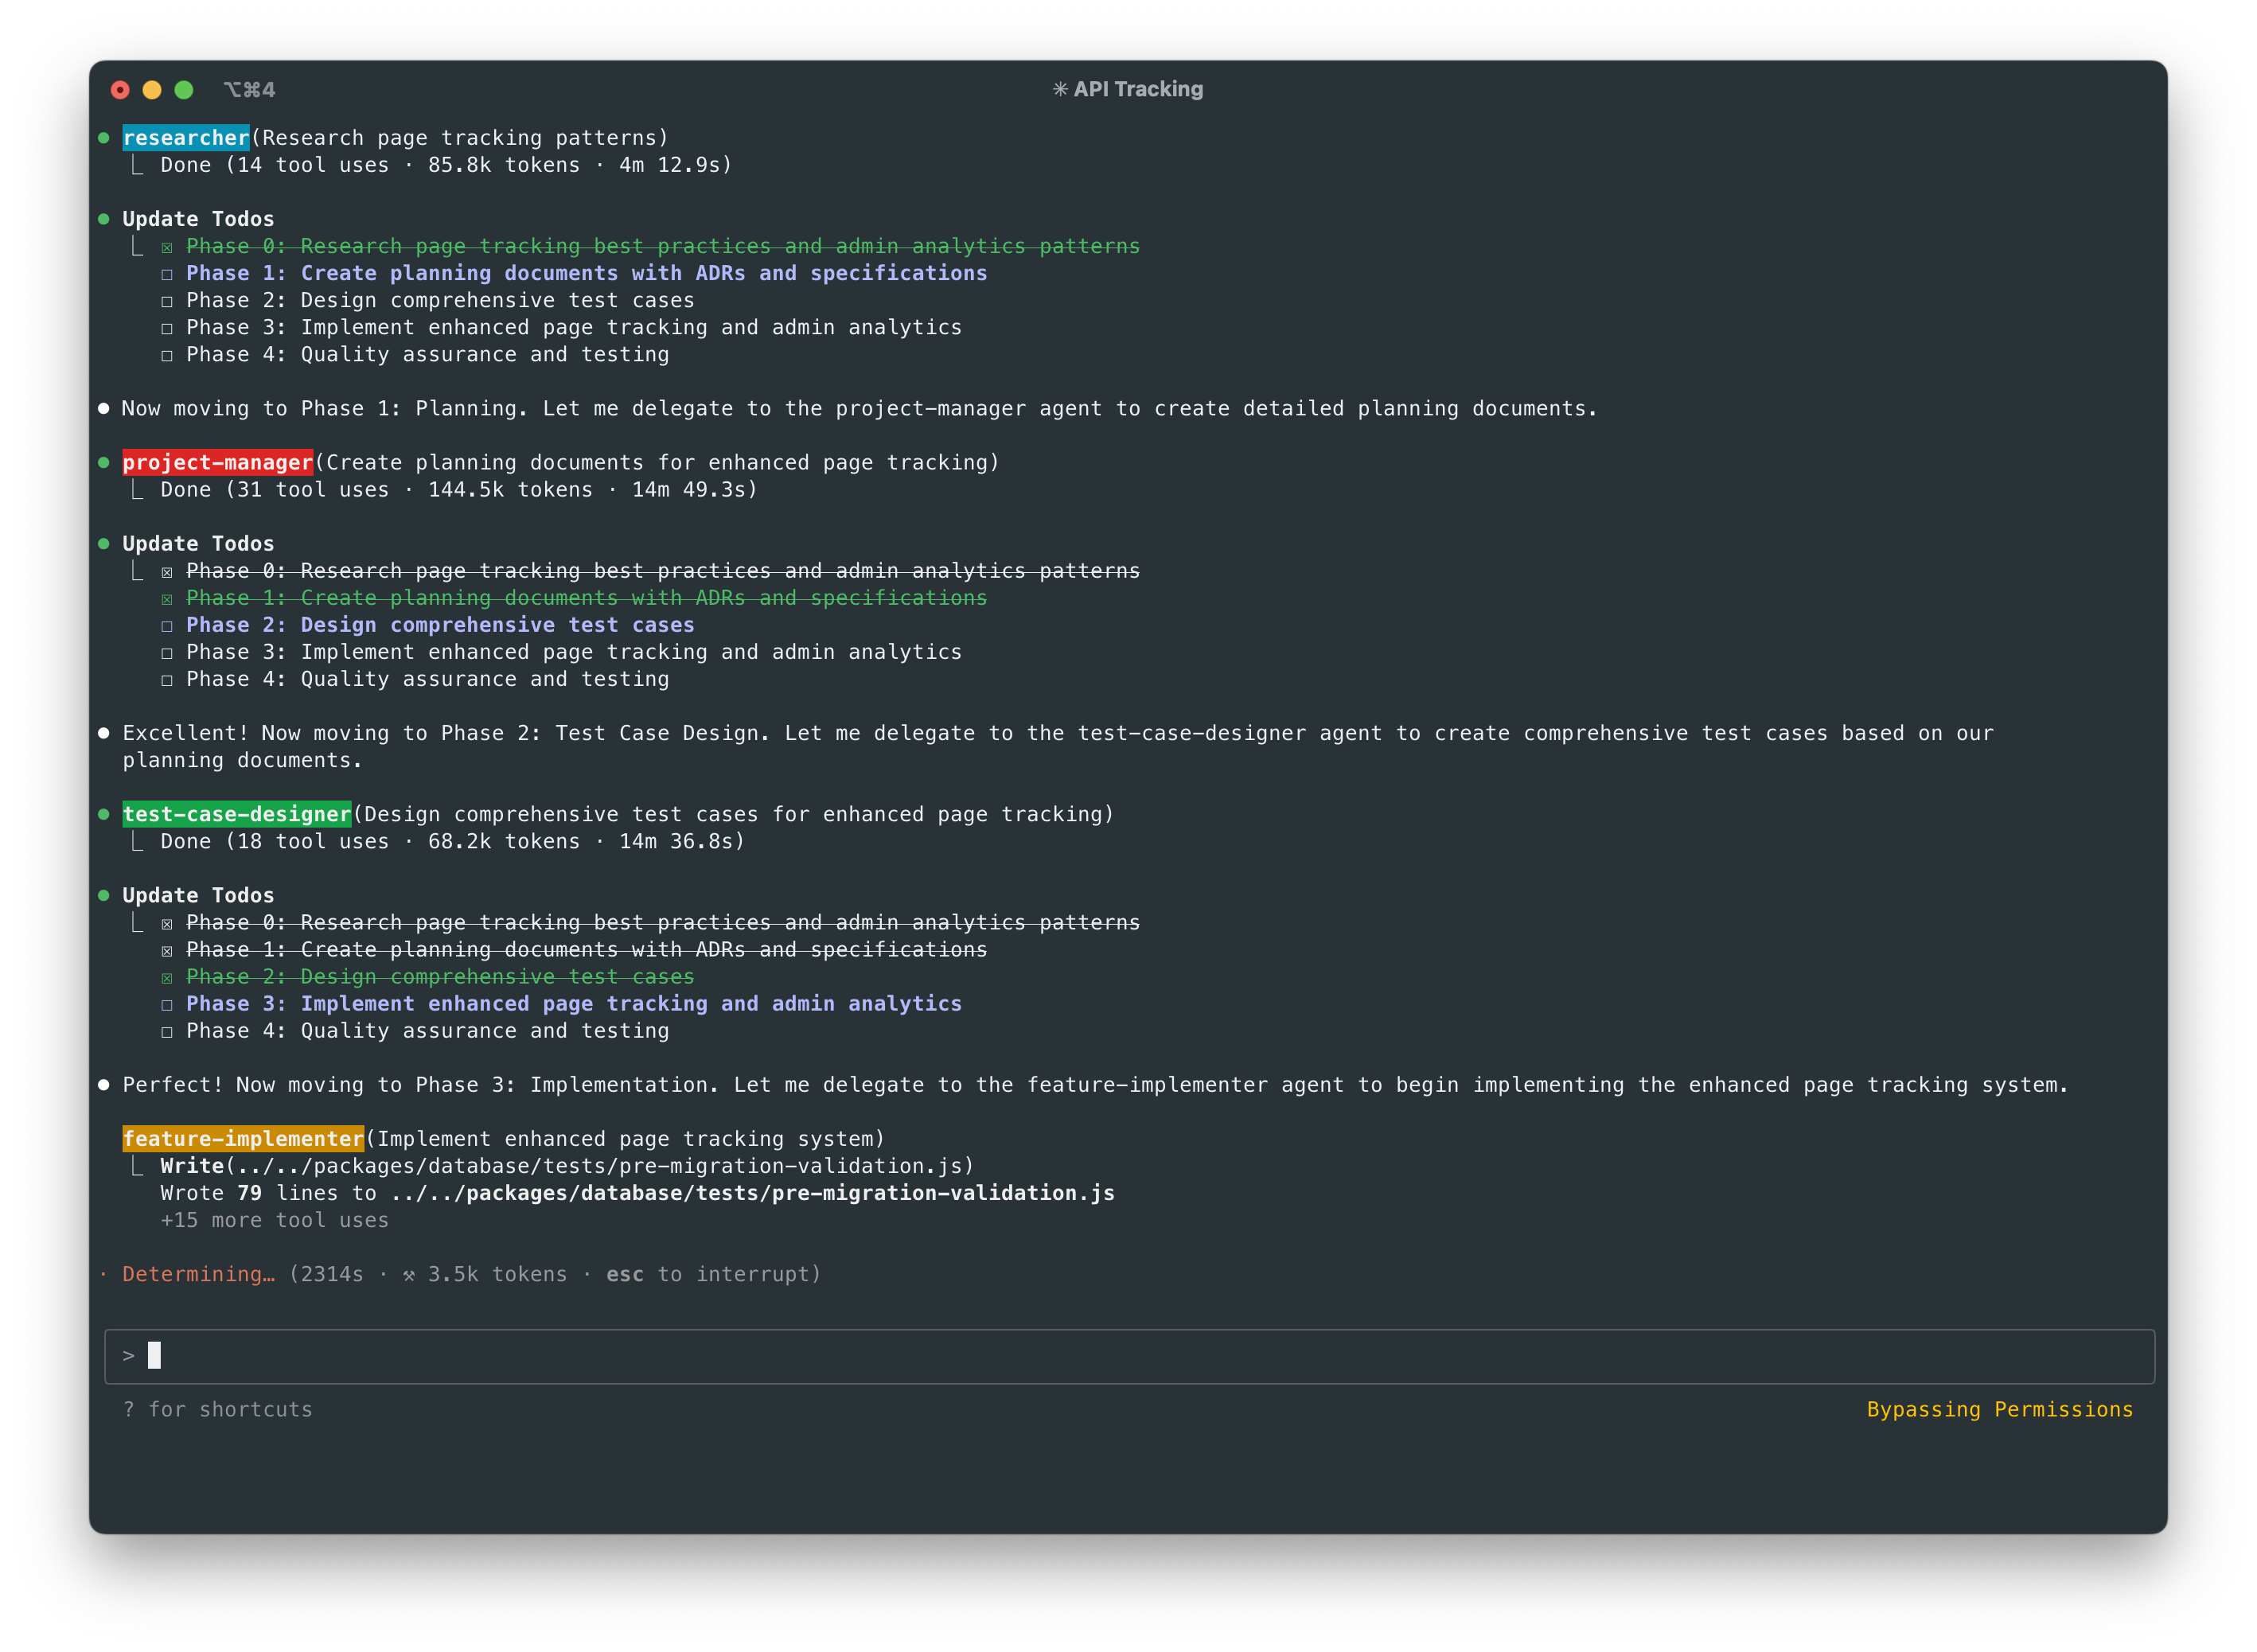Click the red close window button
Image resolution: width=2257 pixels, height=1652 pixels.
click(x=120, y=90)
